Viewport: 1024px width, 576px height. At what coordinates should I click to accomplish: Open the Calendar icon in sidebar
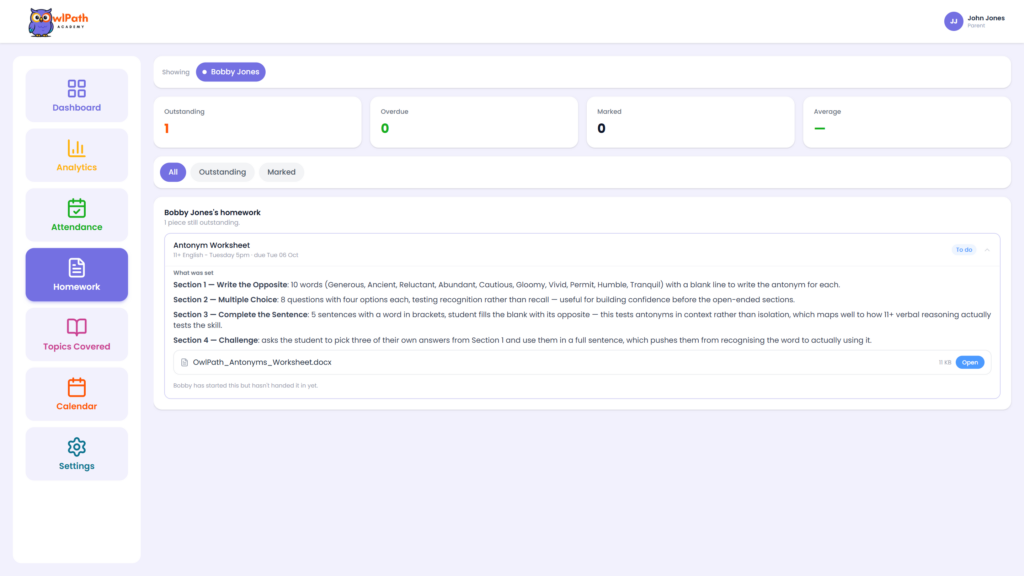pyautogui.click(x=76, y=387)
